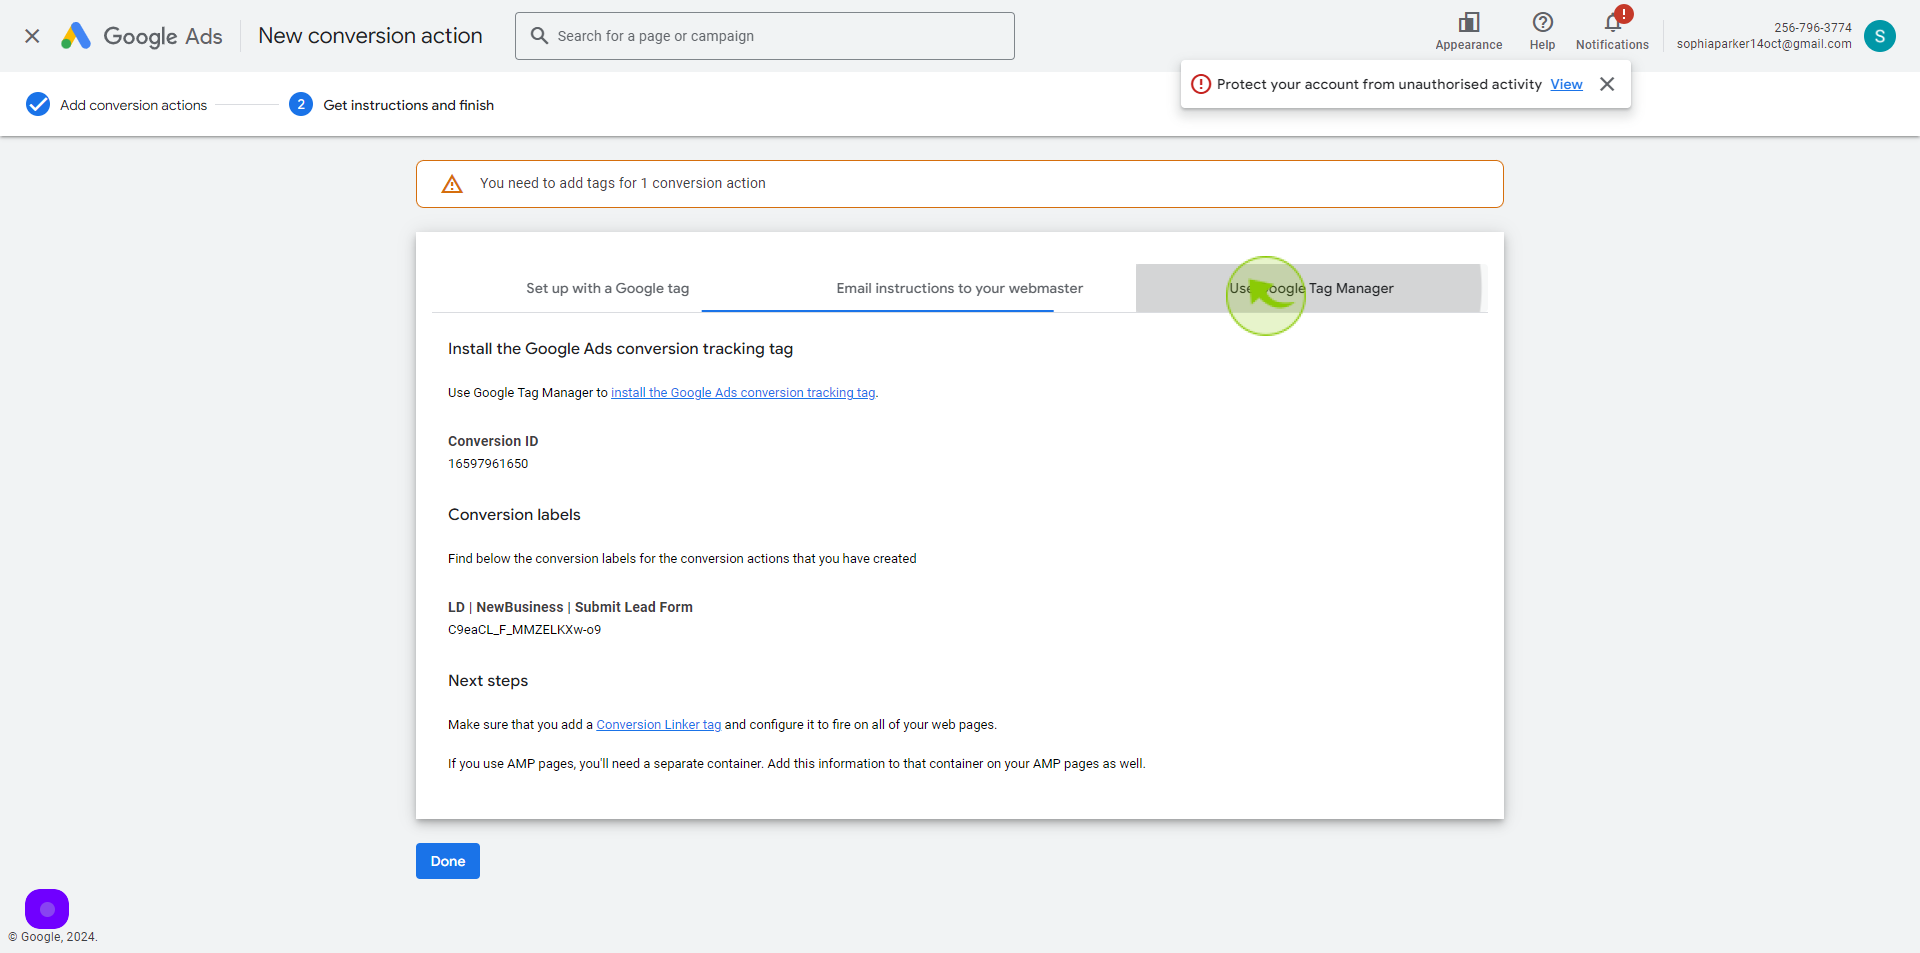Switch to Email instructions to your webmaster tab

pos(959,288)
